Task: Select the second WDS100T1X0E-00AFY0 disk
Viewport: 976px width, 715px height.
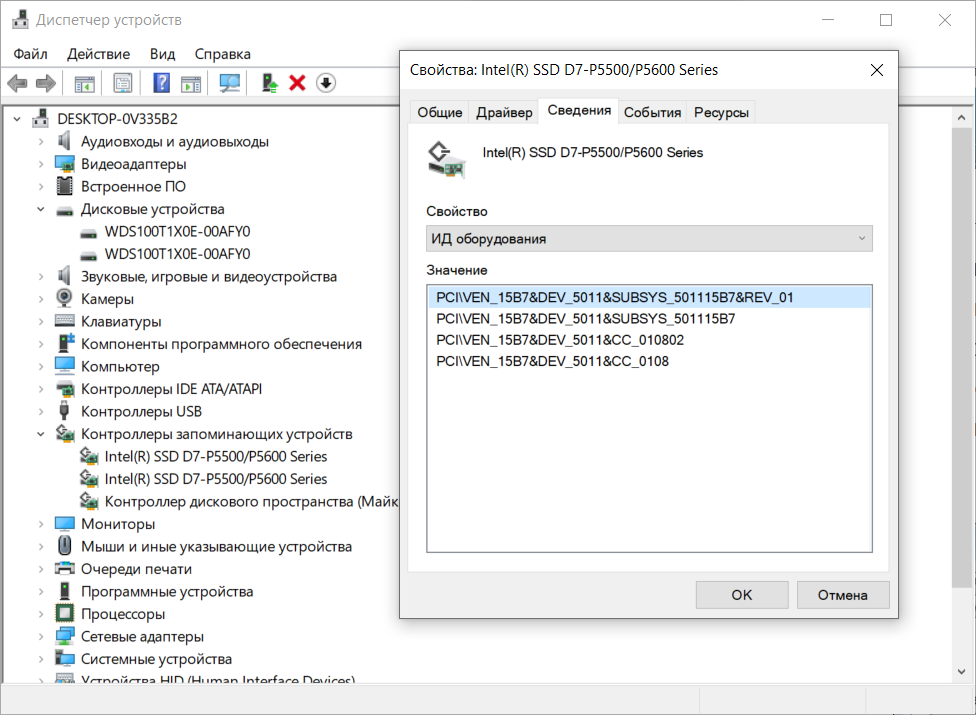Action: (177, 254)
